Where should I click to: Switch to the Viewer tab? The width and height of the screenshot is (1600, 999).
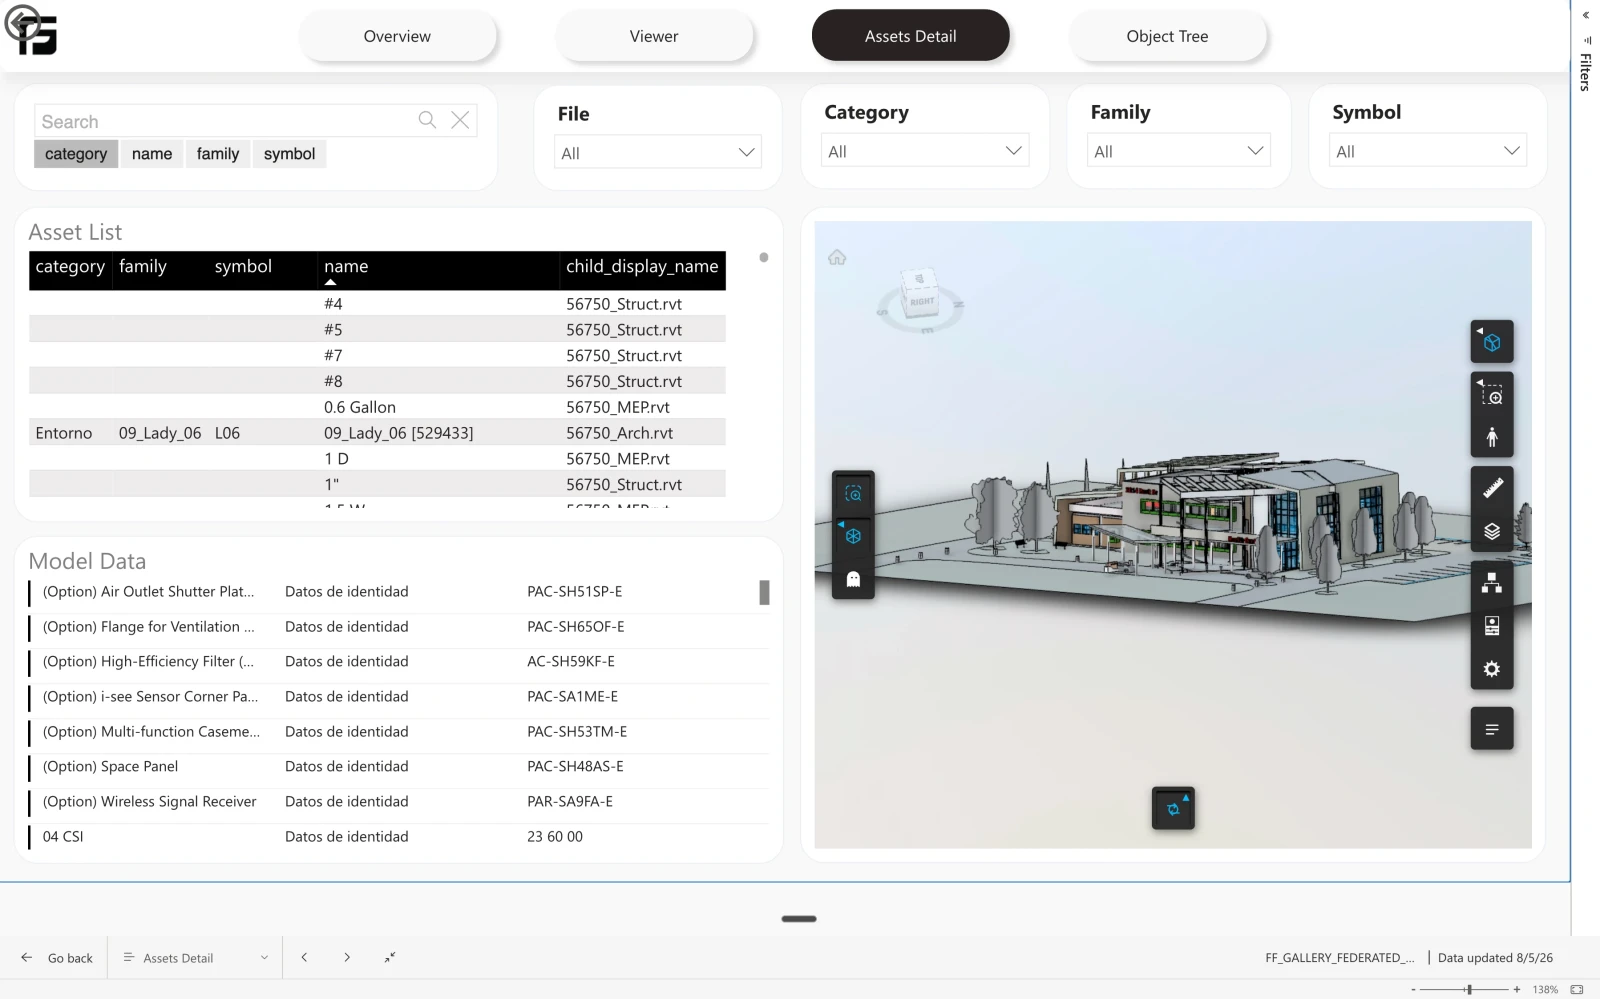(x=654, y=36)
